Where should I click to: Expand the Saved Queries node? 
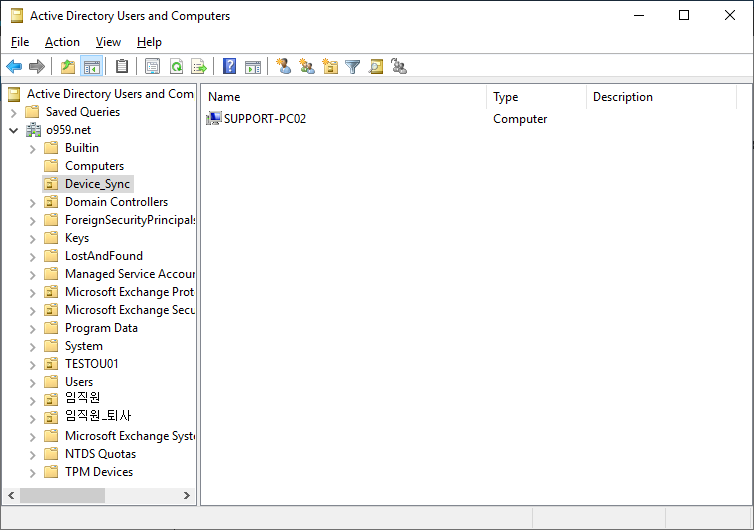pyautogui.click(x=13, y=113)
